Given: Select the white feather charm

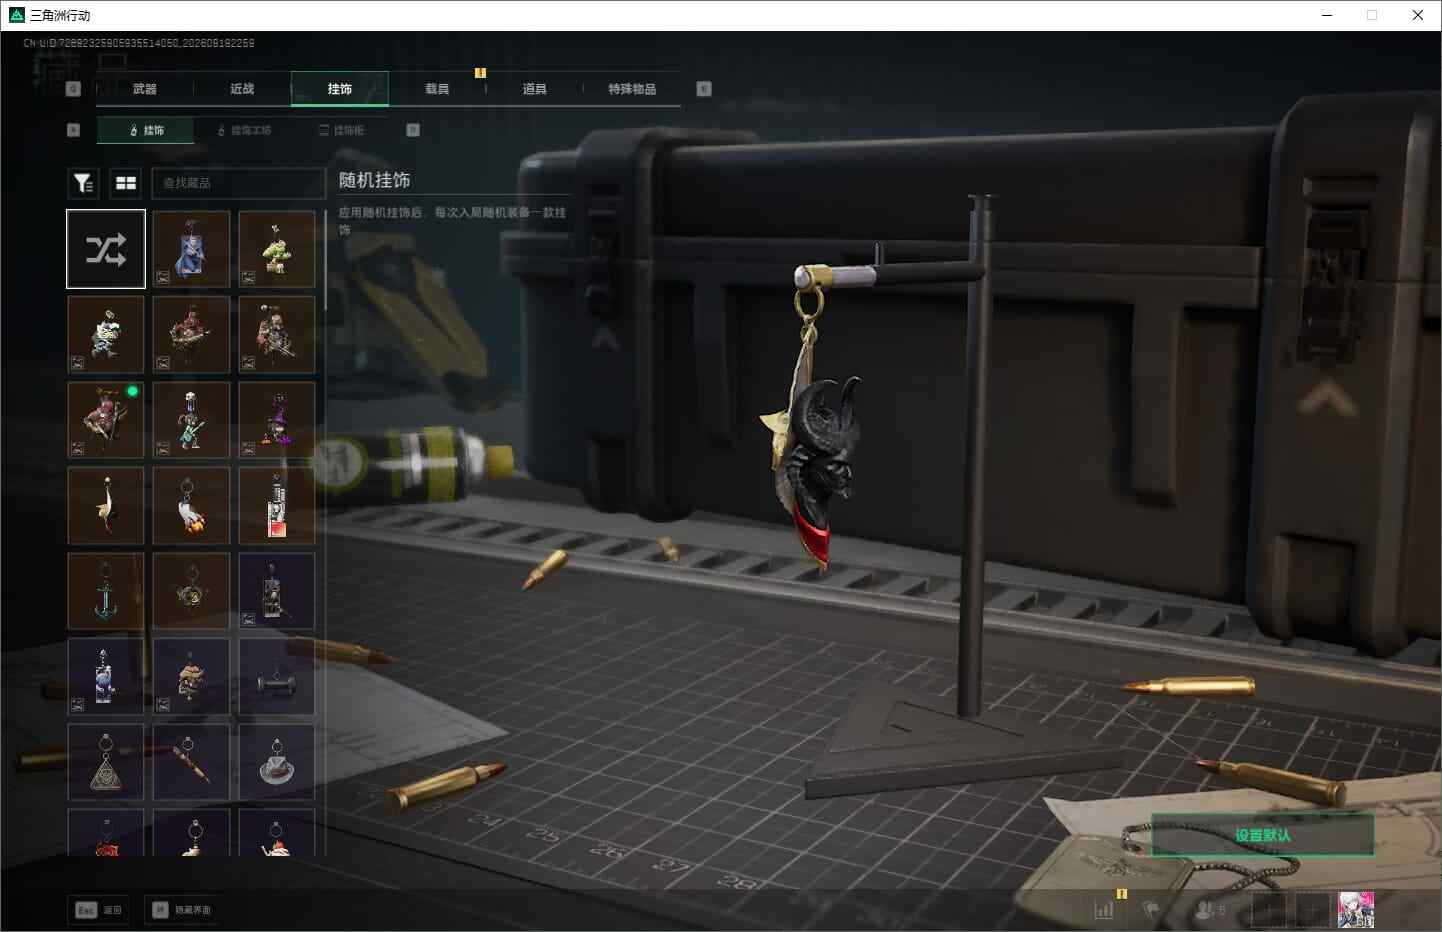Looking at the screenshot, I should 106,506.
